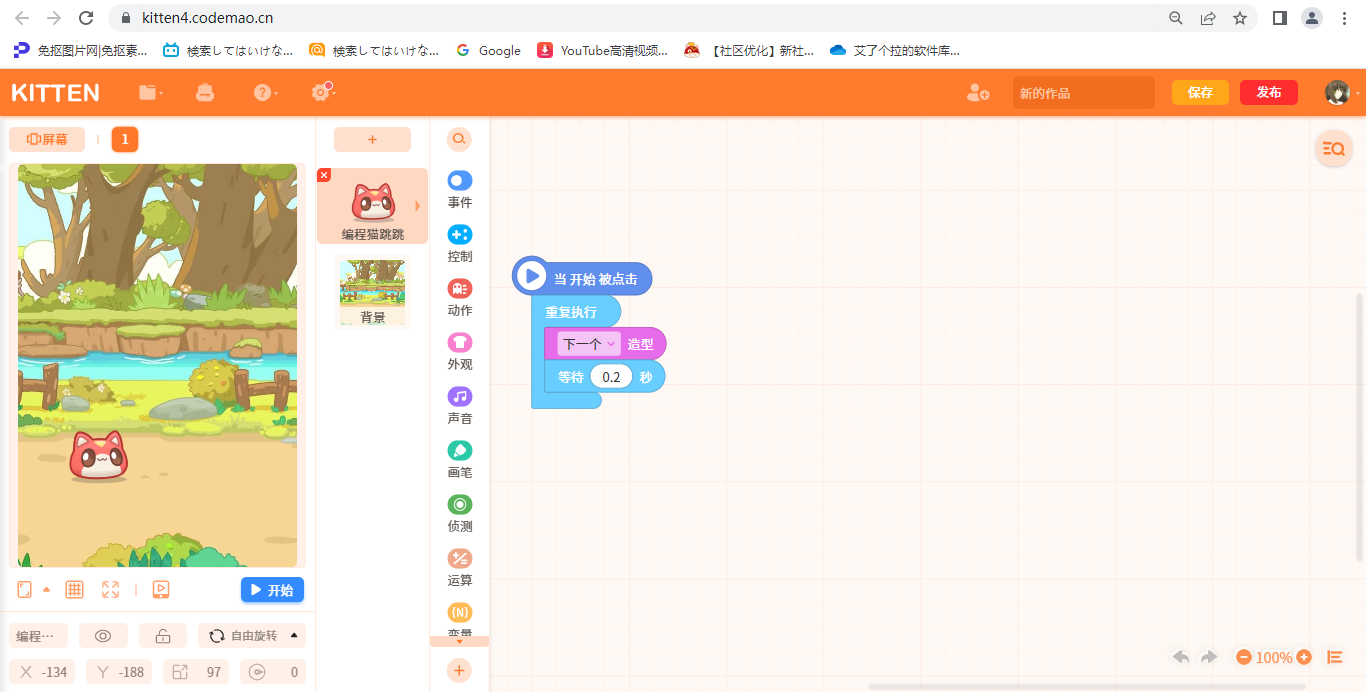Click the add collaborator icon
This screenshot has height=692, width=1366.
coord(978,93)
